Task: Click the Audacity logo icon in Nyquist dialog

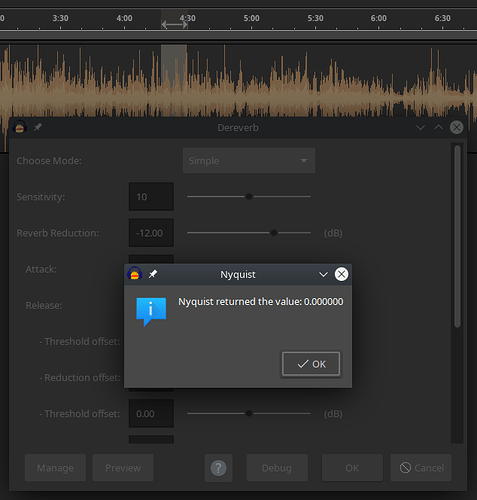Action: coord(135,274)
